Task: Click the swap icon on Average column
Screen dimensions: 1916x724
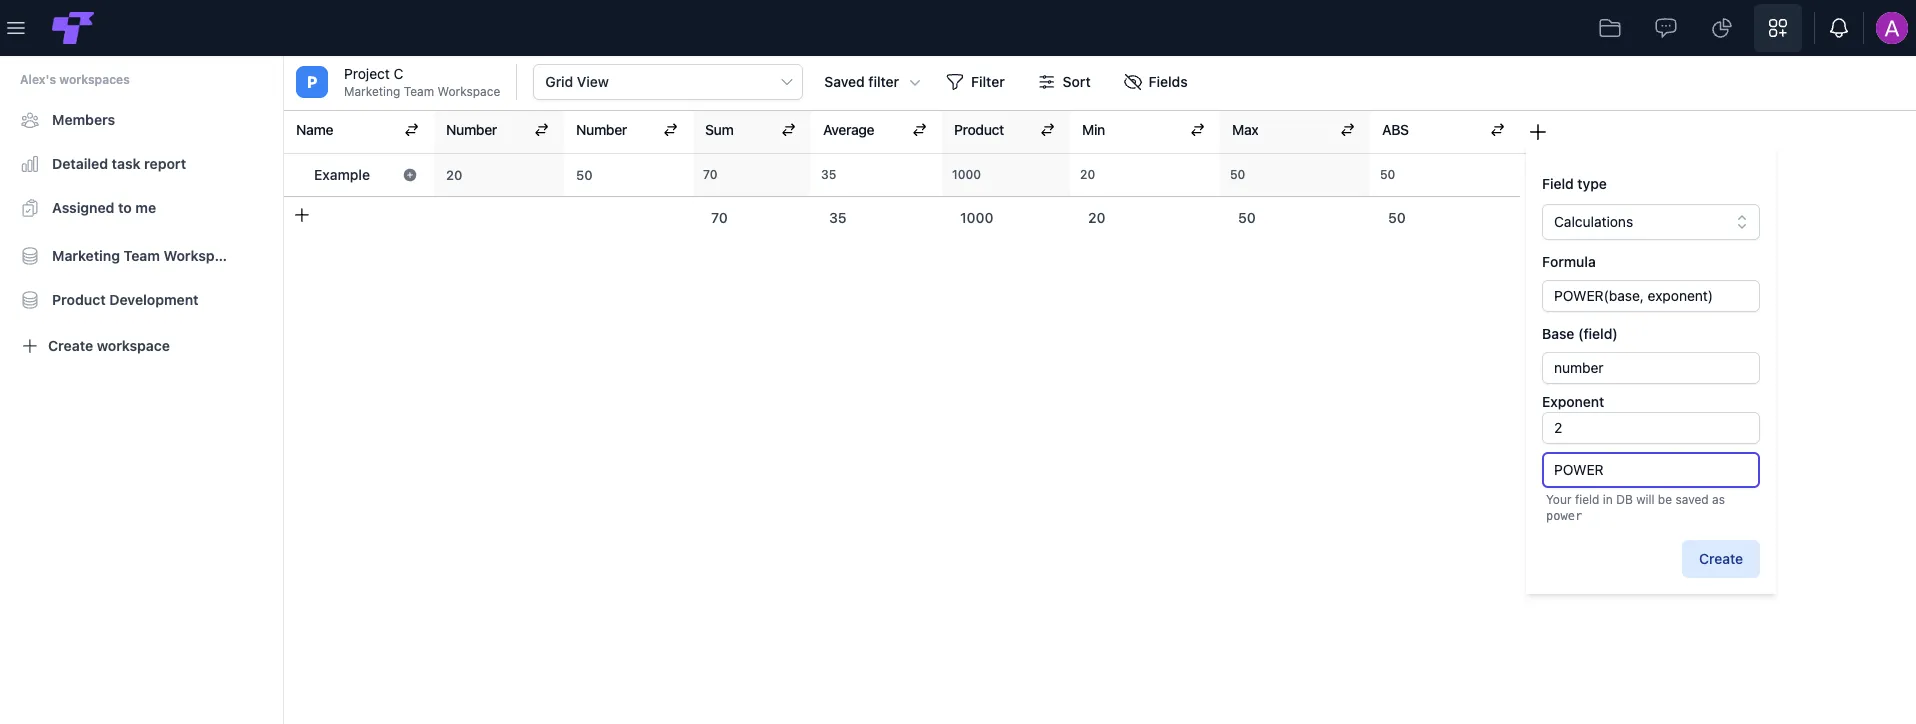Action: [x=919, y=130]
